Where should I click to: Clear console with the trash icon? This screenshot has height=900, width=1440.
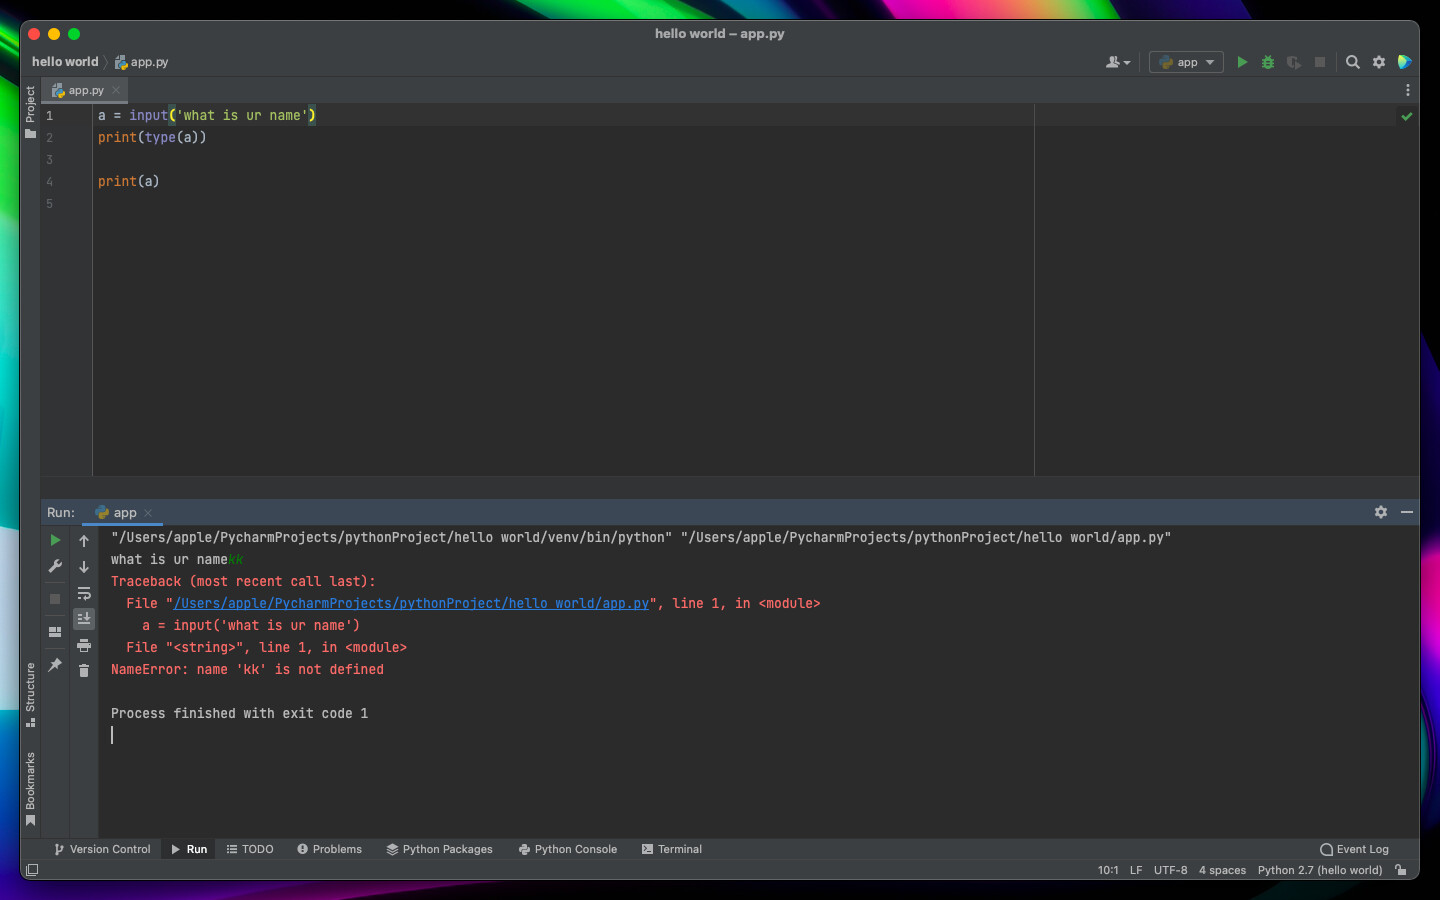(84, 670)
